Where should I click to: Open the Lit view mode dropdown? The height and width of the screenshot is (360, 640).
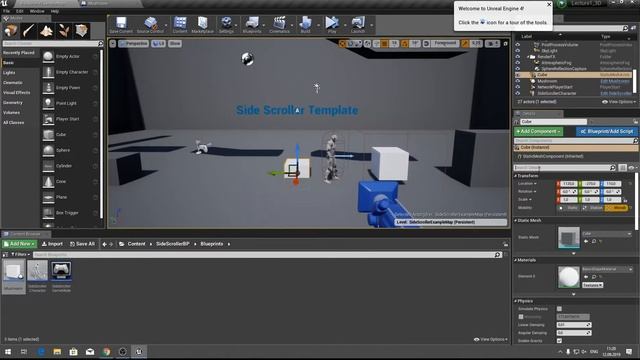click(158, 44)
